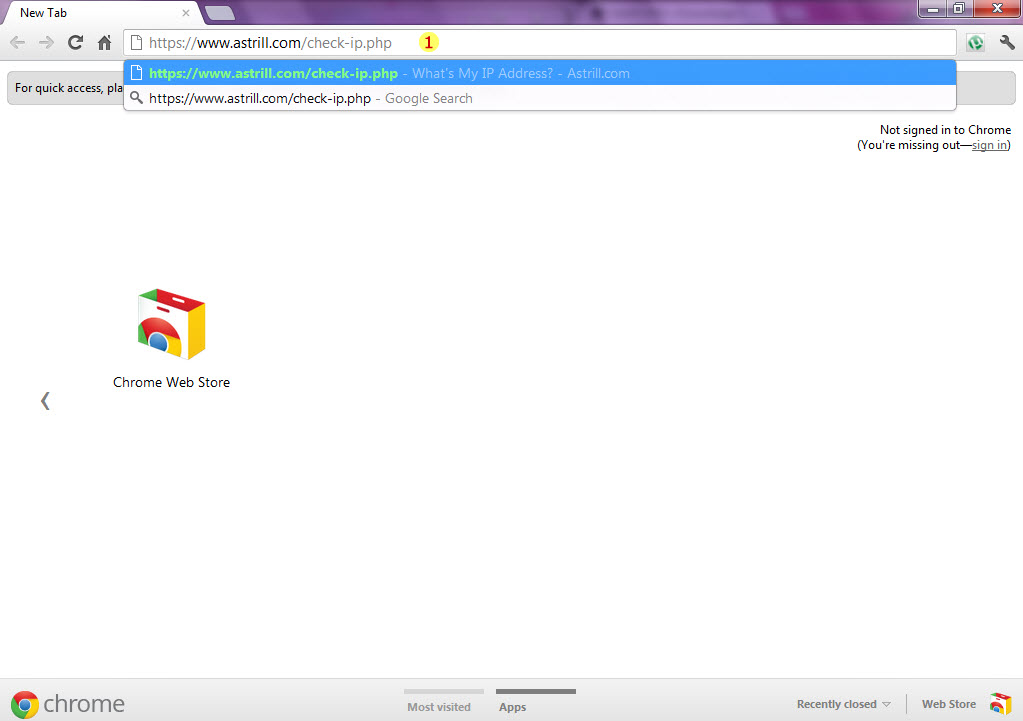This screenshot has width=1023, height=721.
Task: Click the page icon inside address bar
Action: [x=136, y=43]
